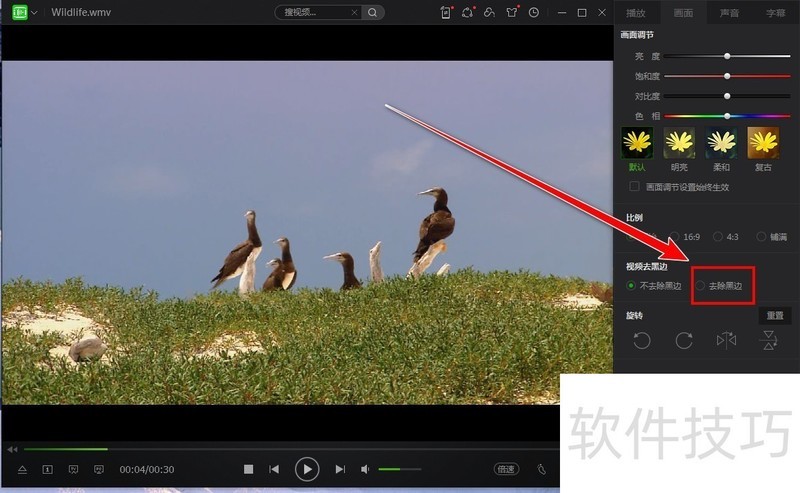The height and width of the screenshot is (493, 800).
Task: Switch to the 字幕 tab
Action: tap(776, 13)
